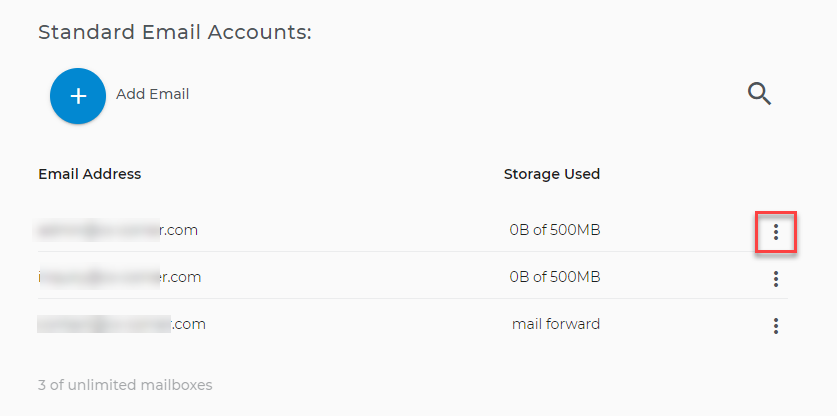Click the mail forward storage label

point(556,324)
